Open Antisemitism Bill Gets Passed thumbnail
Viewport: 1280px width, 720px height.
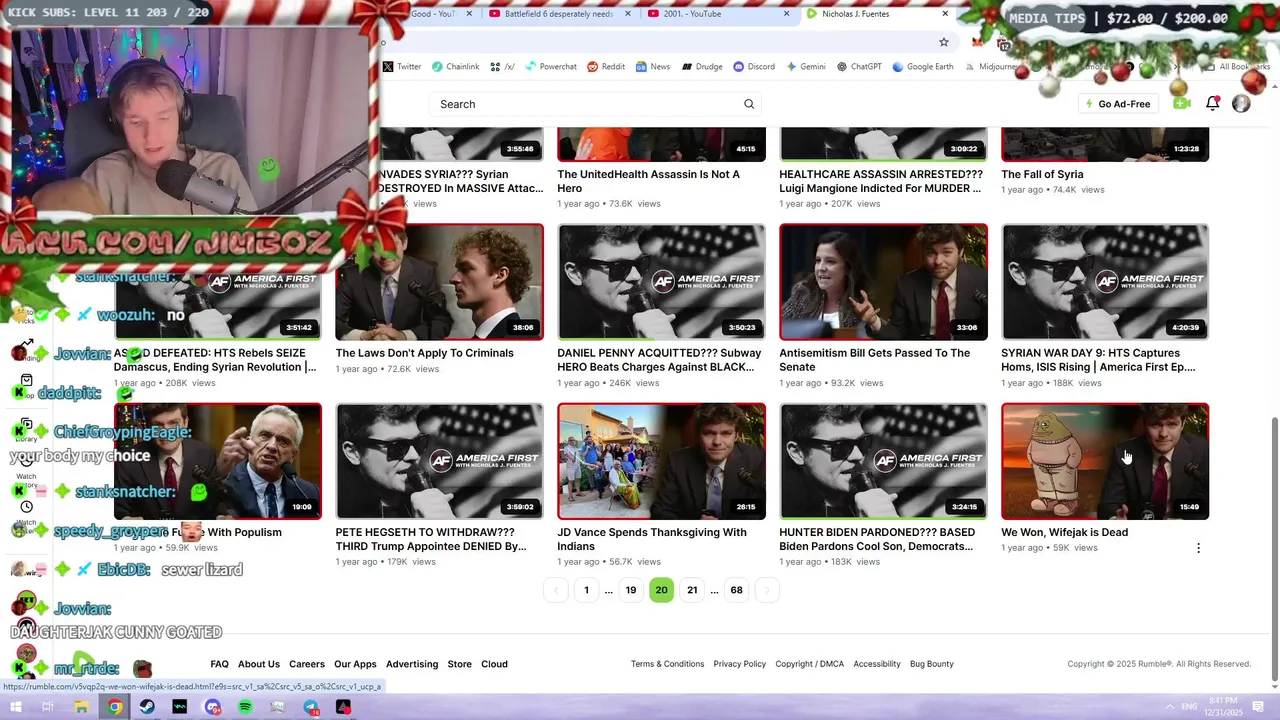coord(883,282)
